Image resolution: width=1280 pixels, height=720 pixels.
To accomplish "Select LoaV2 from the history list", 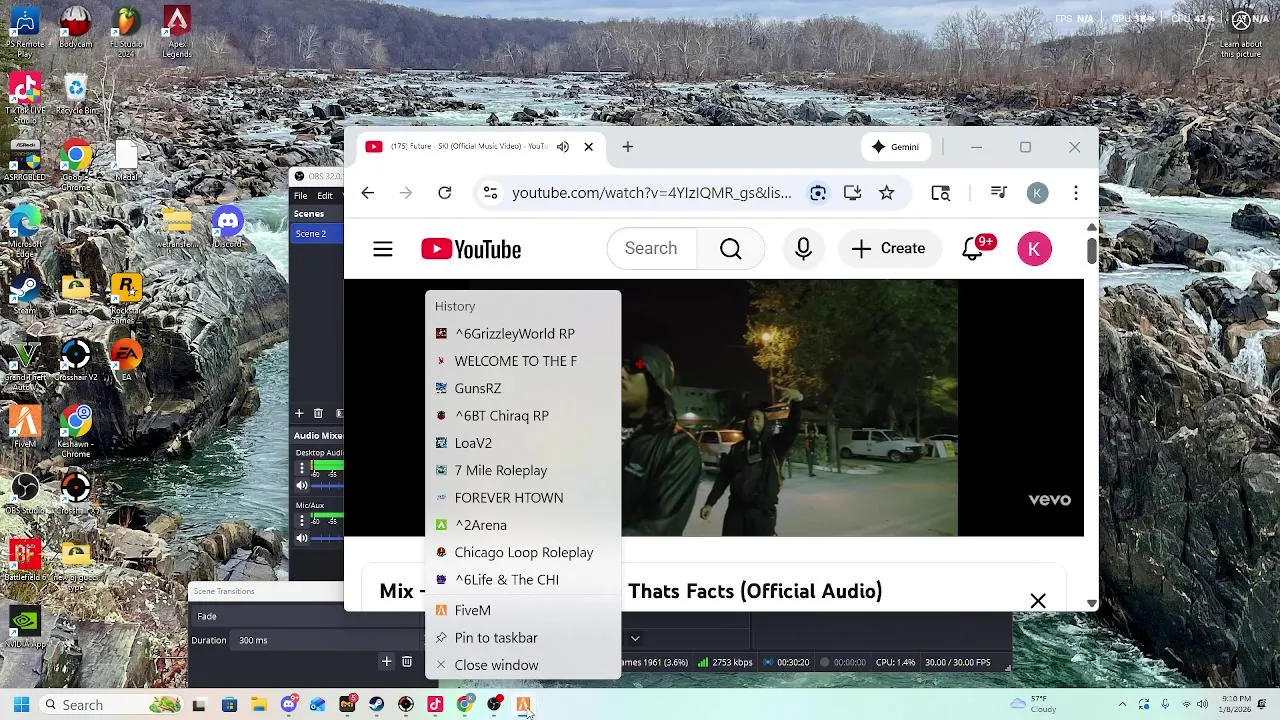I will point(522,443).
